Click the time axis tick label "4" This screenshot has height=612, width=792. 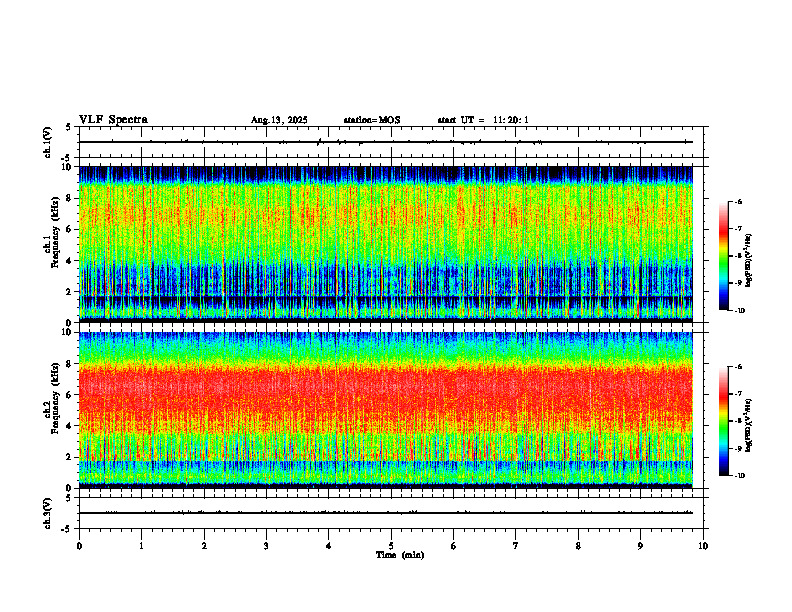click(x=328, y=546)
